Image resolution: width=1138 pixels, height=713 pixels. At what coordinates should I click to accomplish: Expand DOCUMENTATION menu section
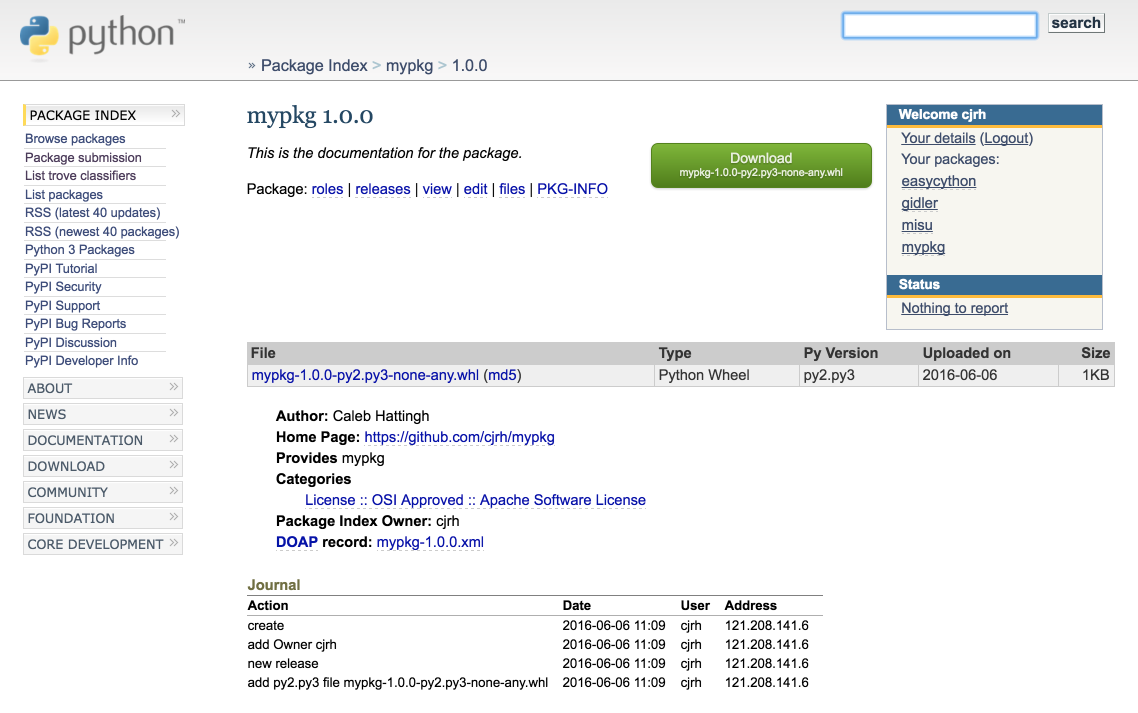tap(102, 440)
